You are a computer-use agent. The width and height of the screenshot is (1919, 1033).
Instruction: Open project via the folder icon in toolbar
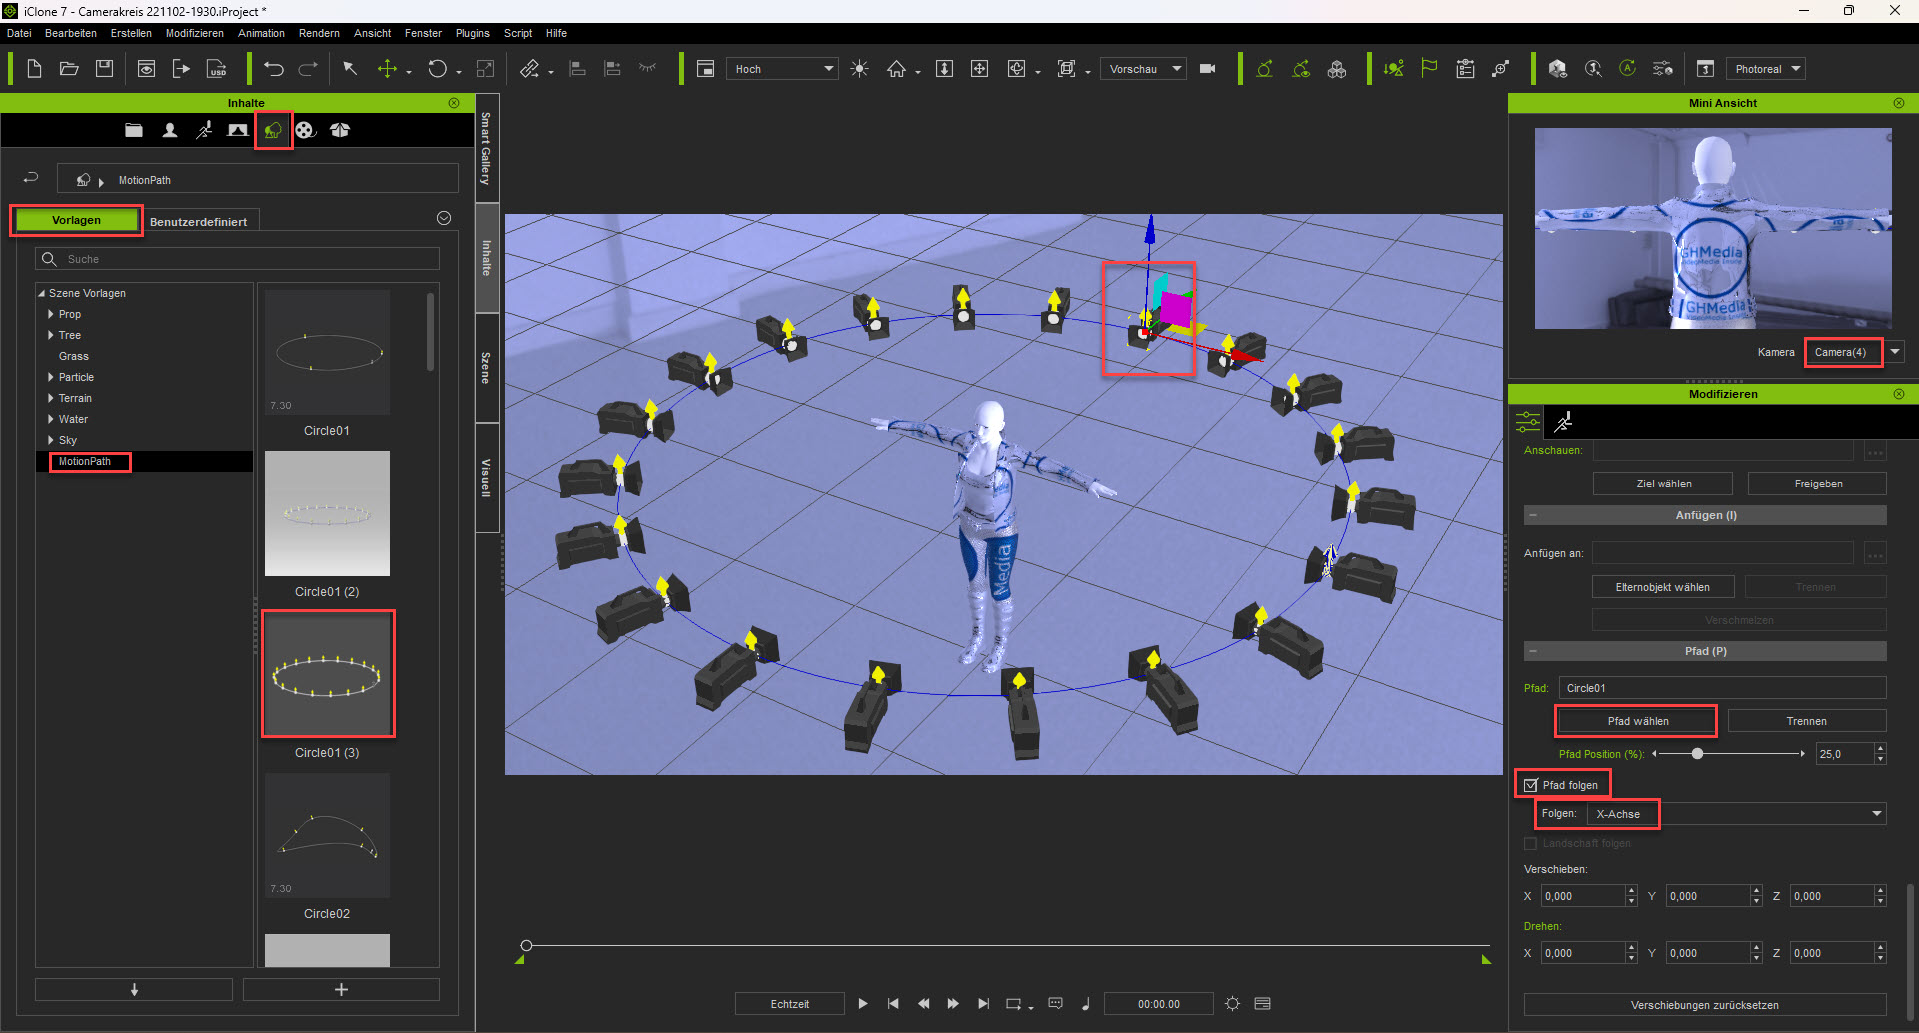[69, 69]
